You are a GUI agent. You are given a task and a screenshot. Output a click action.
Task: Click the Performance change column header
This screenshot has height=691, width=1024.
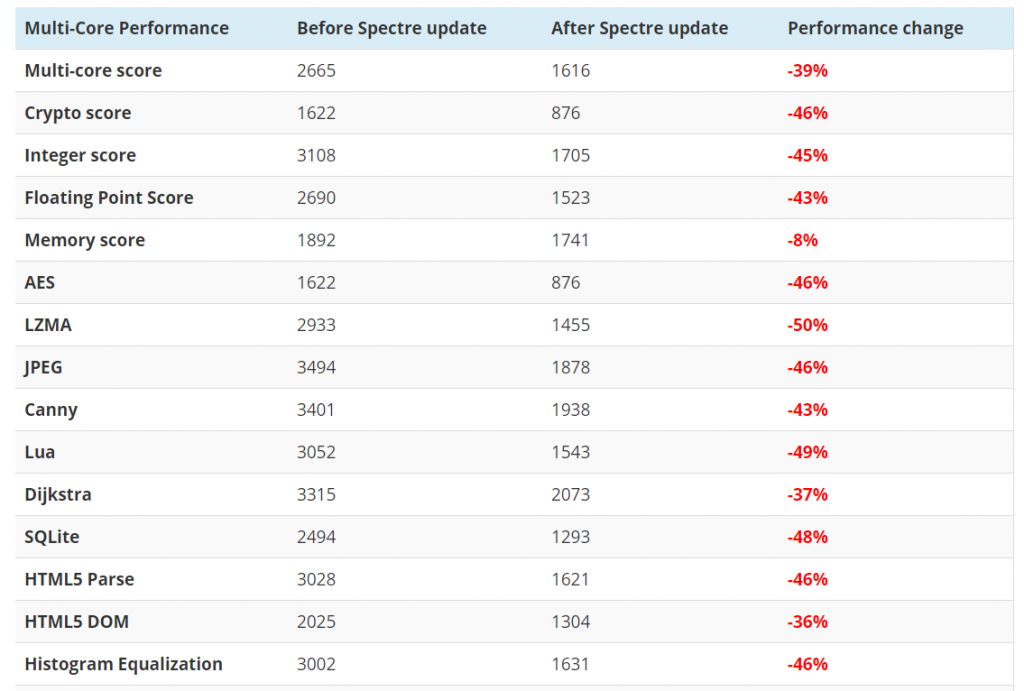[x=876, y=28]
